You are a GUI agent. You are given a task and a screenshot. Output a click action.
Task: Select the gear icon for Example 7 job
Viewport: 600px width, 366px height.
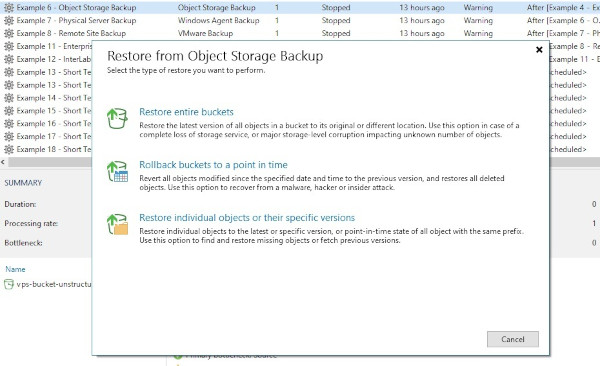9,20
